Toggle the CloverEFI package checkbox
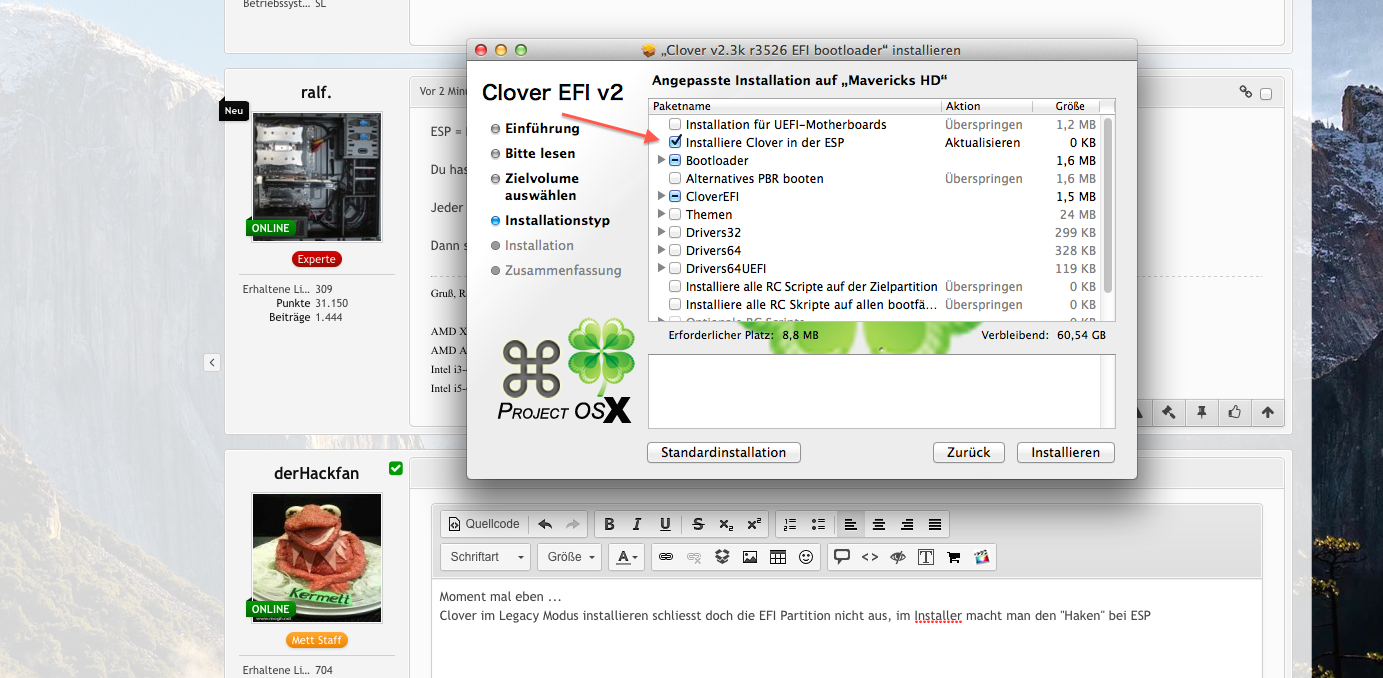The height and width of the screenshot is (678, 1383). 676,197
